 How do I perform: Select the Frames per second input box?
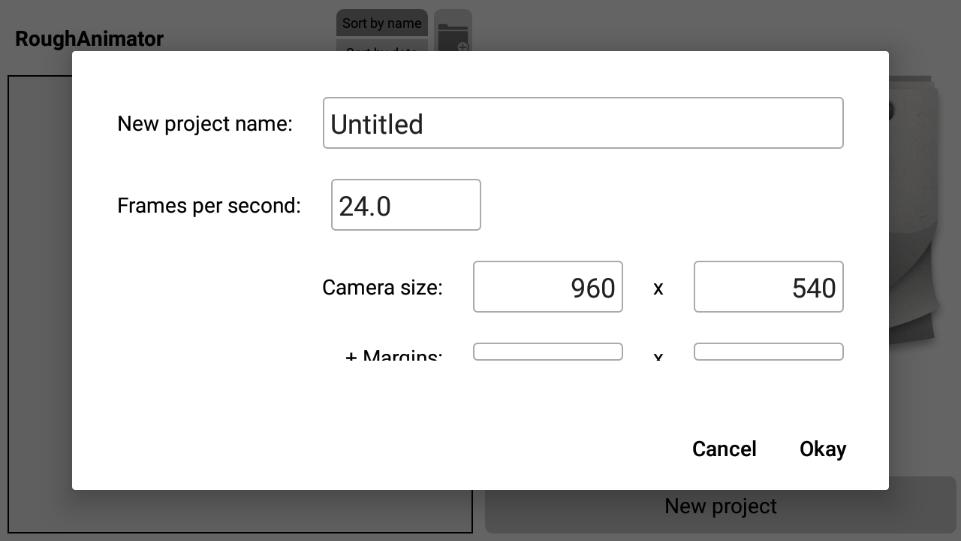point(405,205)
